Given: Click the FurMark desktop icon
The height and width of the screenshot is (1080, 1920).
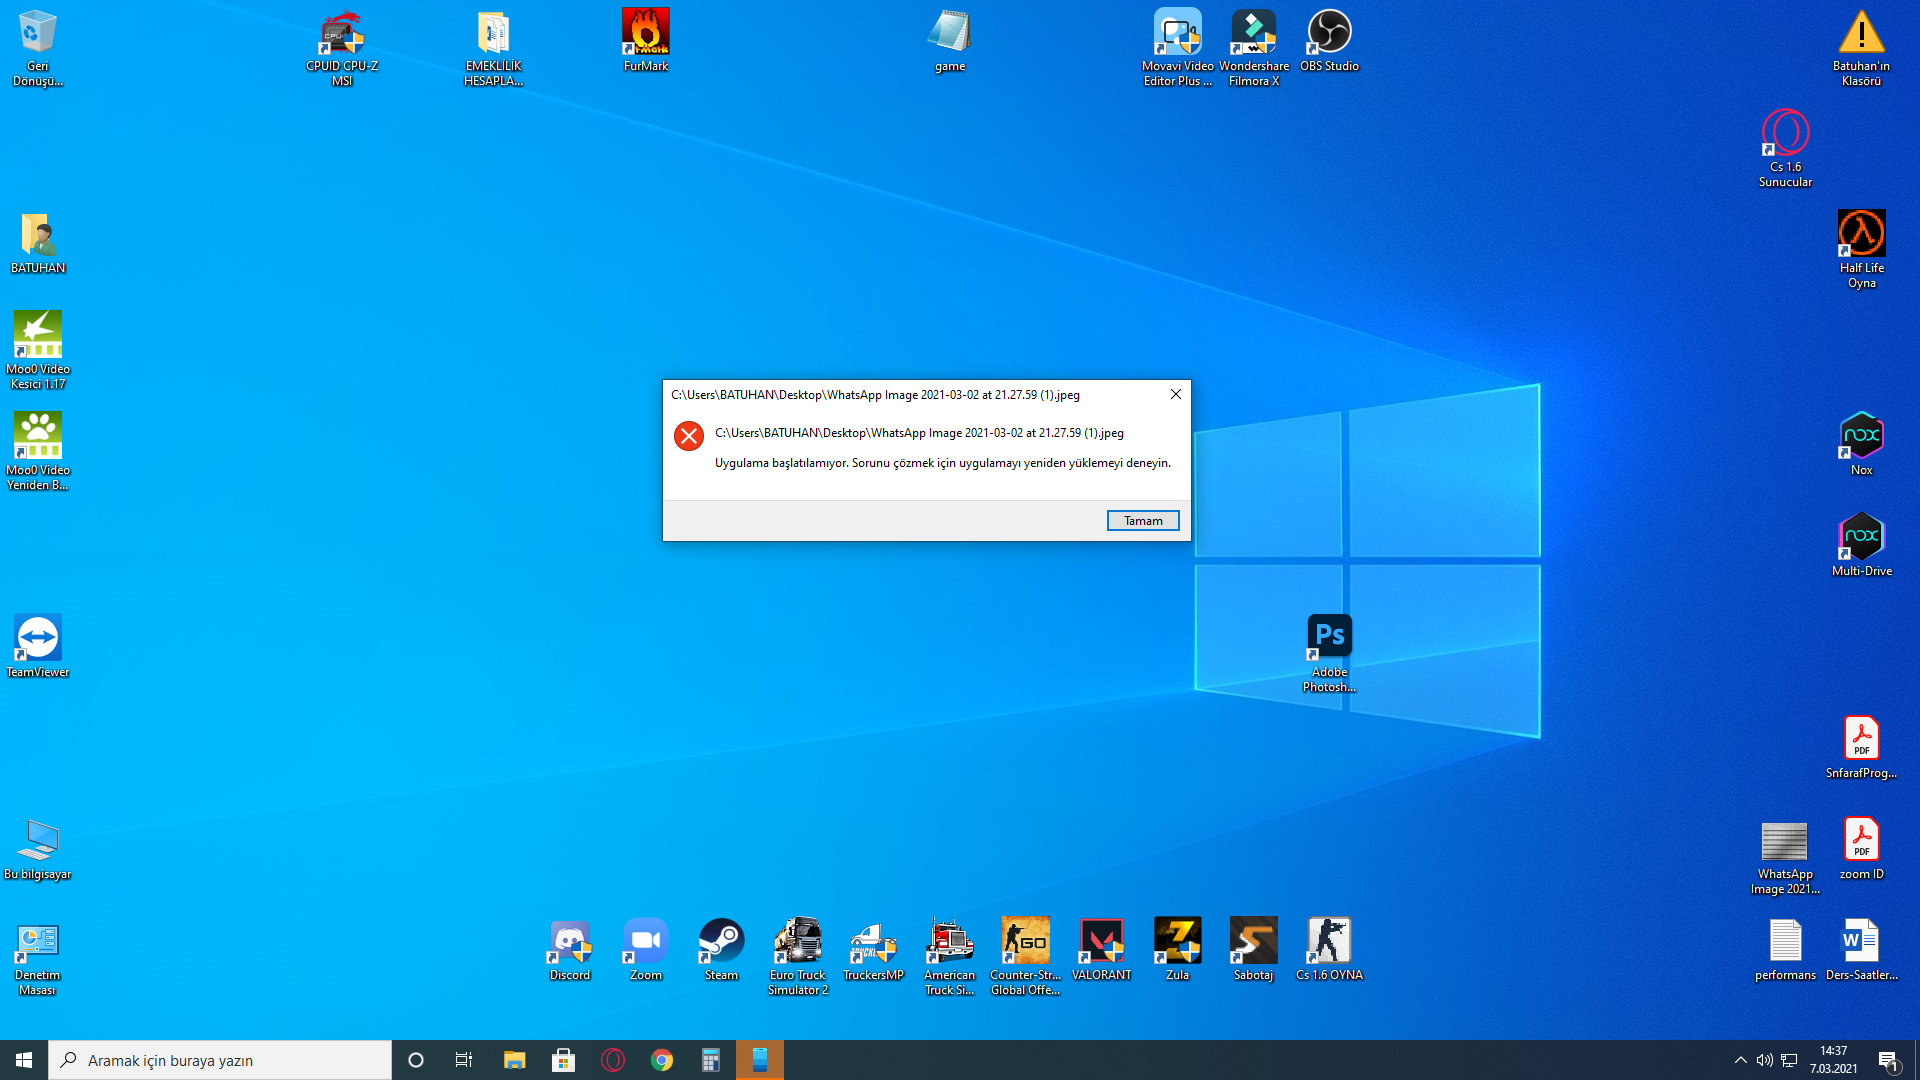Looking at the screenshot, I should click(x=646, y=35).
